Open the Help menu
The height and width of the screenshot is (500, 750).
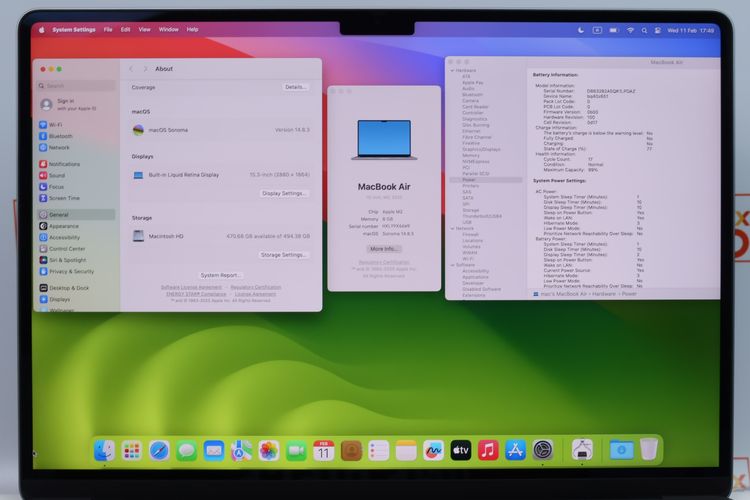192,30
